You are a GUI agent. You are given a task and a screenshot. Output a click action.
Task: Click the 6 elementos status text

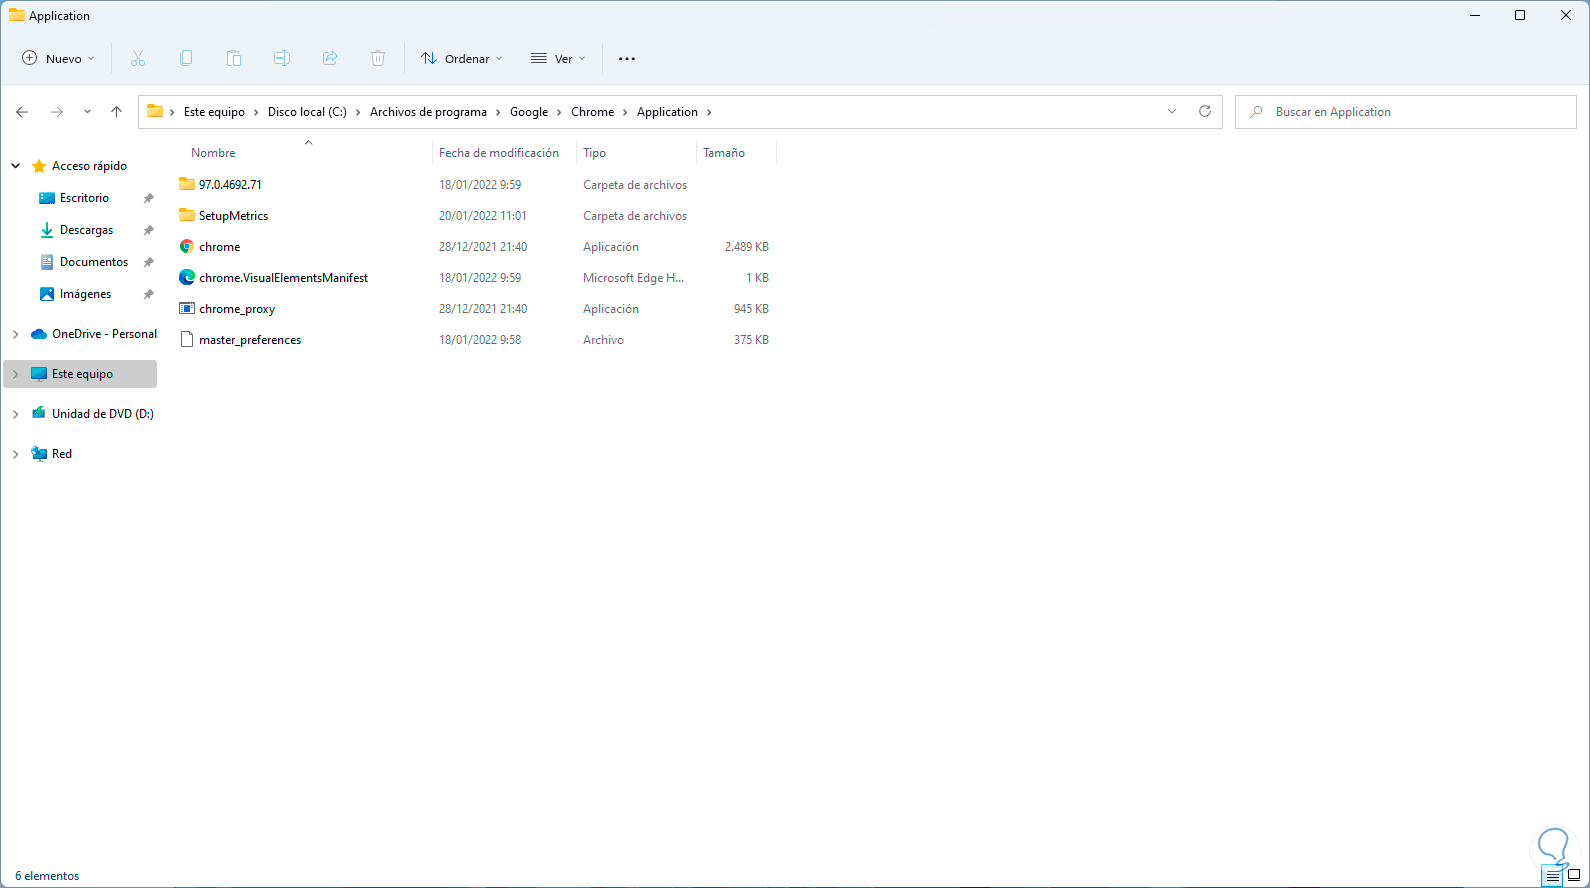click(47, 876)
